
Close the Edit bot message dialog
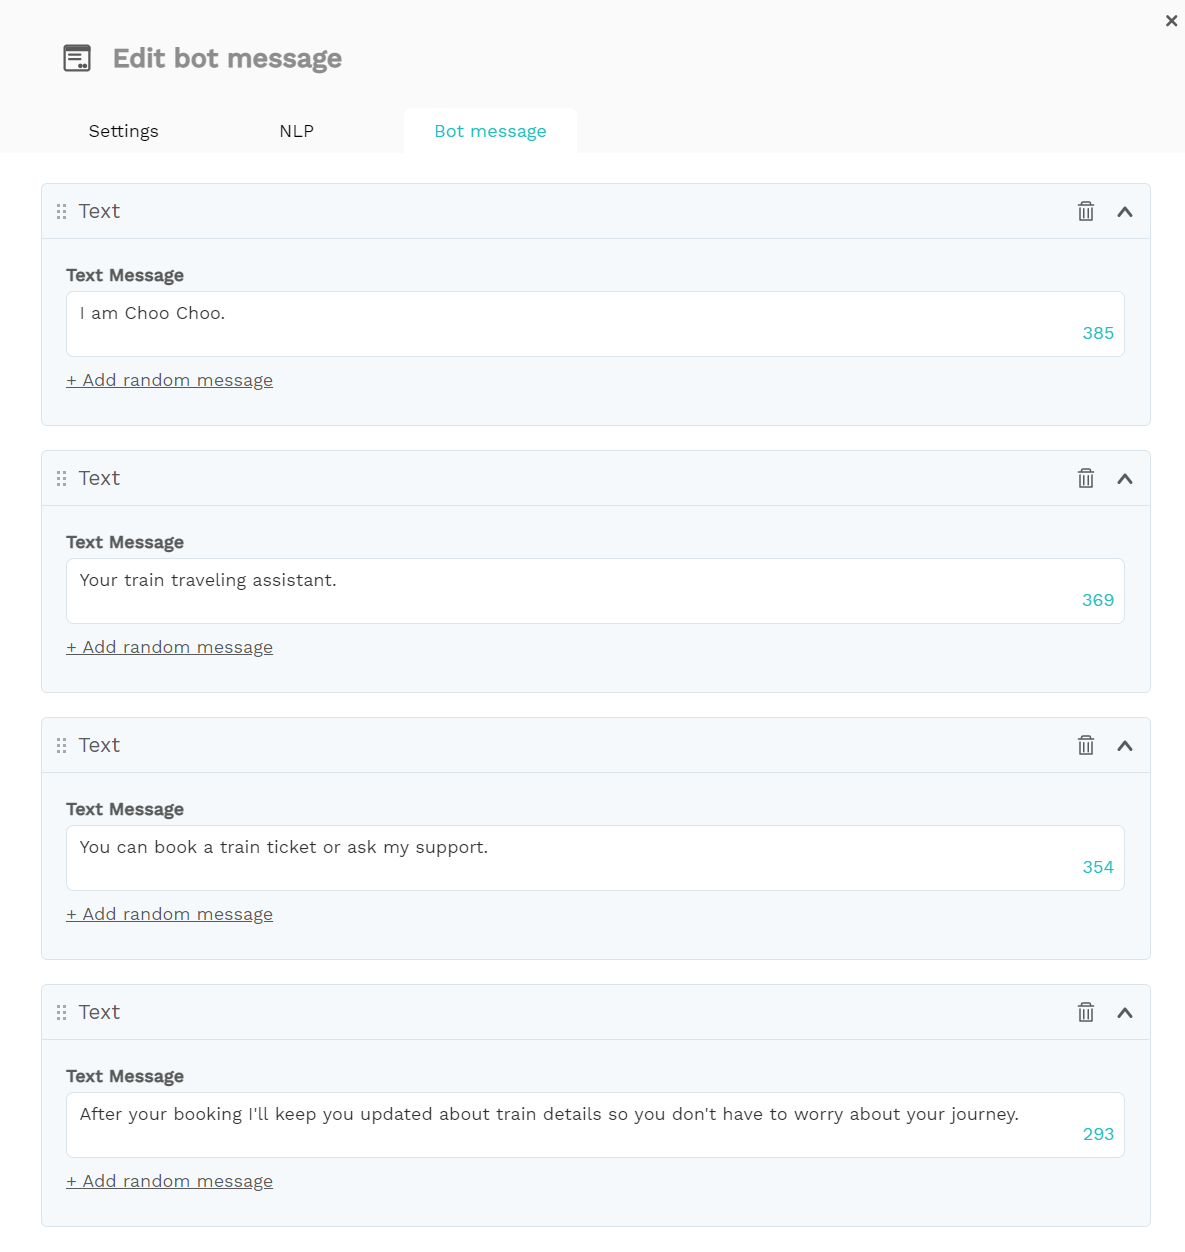click(x=1172, y=21)
